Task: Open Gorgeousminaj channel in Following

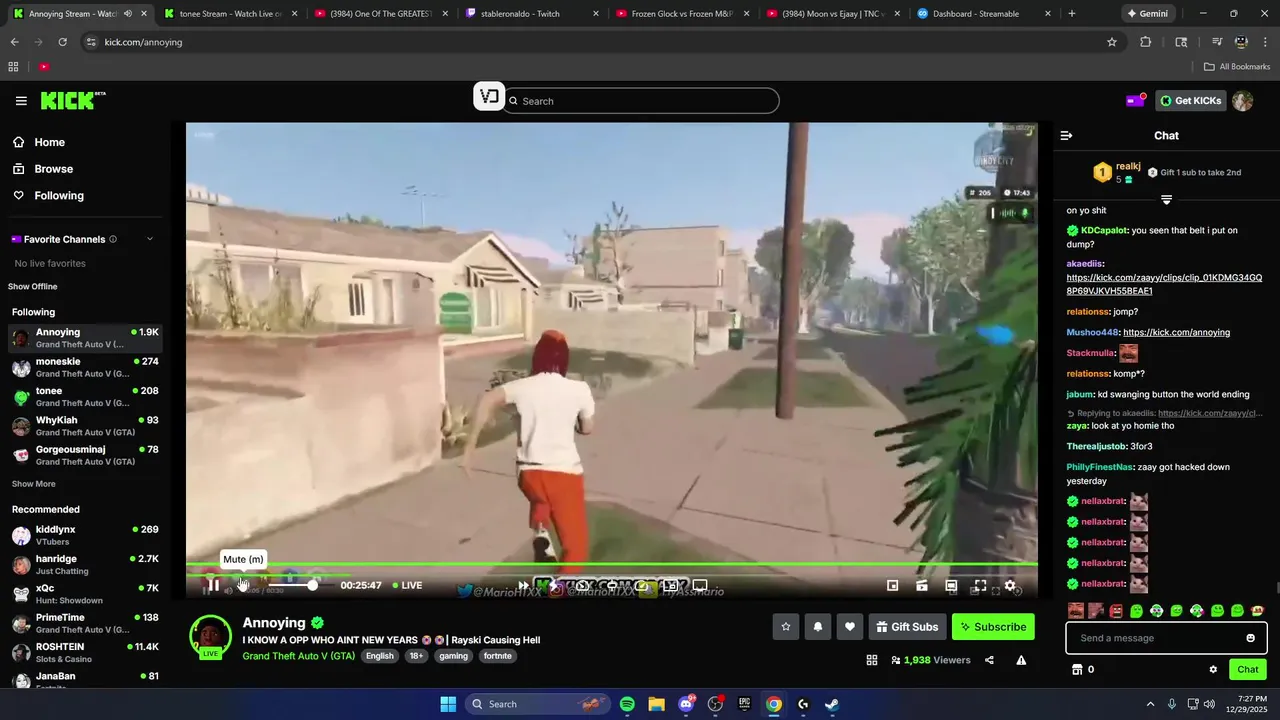Action: [85, 455]
